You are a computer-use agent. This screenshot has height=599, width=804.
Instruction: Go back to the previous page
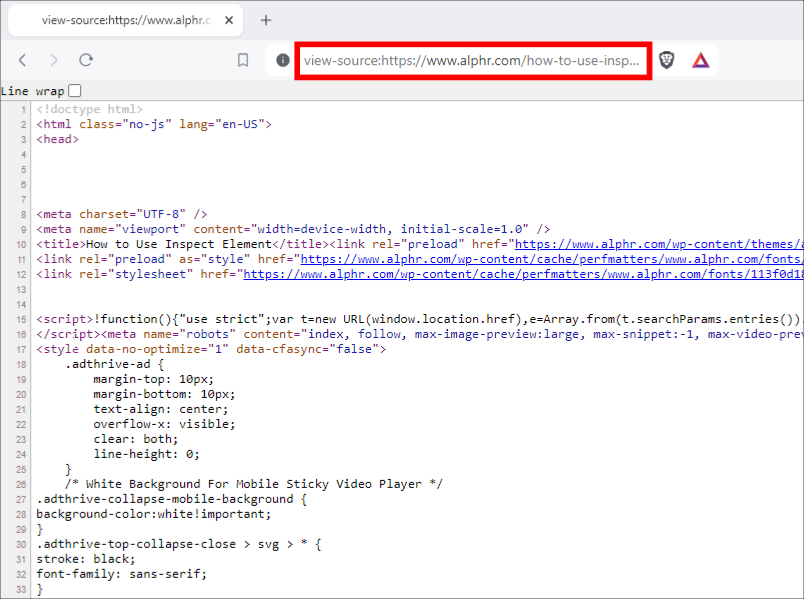click(22, 60)
